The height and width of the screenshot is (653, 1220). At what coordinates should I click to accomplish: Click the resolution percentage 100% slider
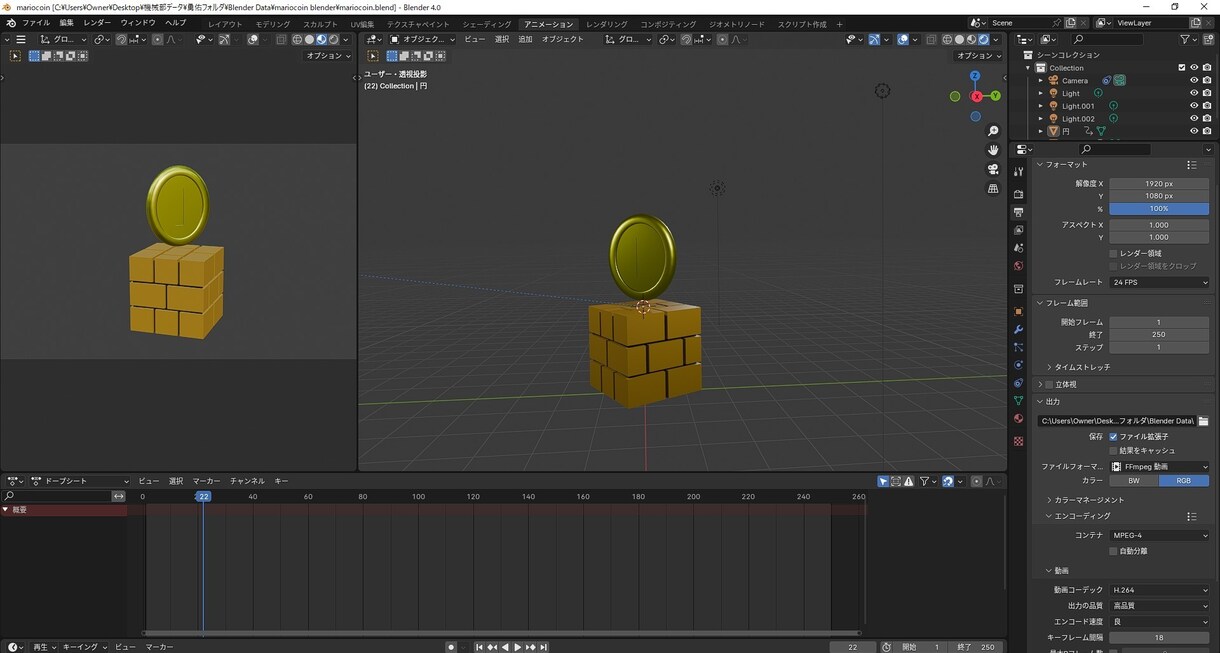[x=1158, y=208]
